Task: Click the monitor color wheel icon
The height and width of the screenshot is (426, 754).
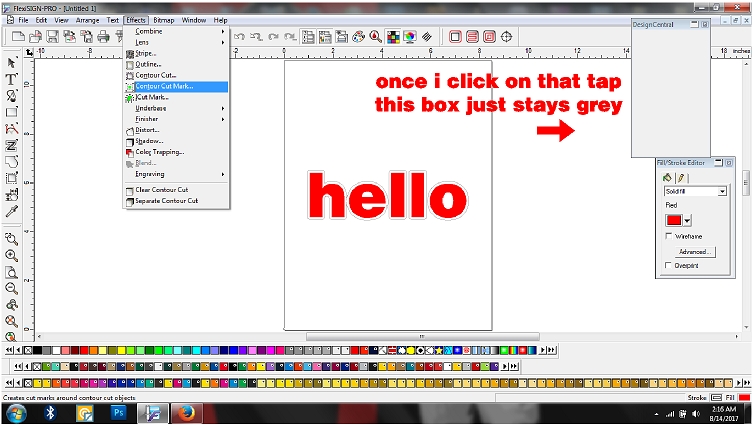Action: pos(410,37)
